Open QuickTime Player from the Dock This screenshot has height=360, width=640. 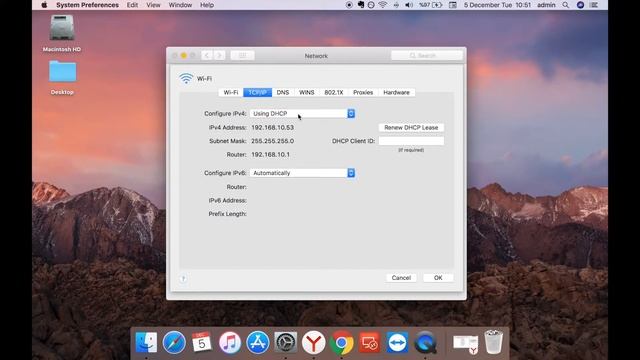coord(425,342)
